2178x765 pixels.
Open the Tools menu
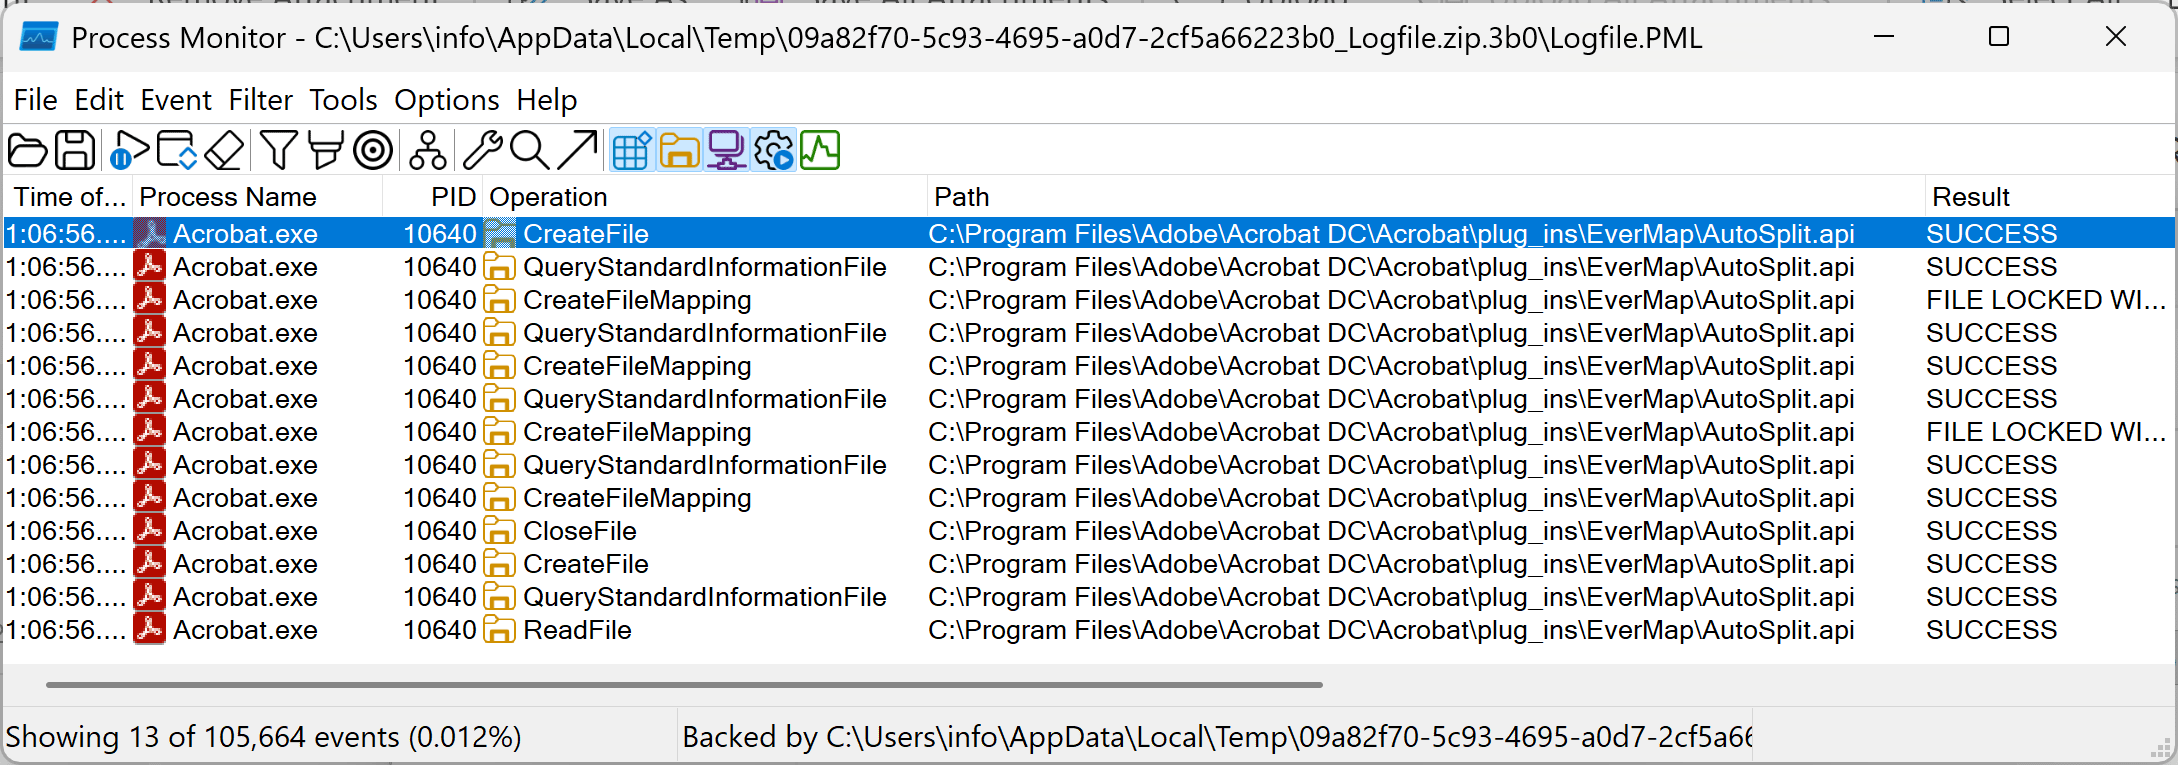click(x=343, y=100)
